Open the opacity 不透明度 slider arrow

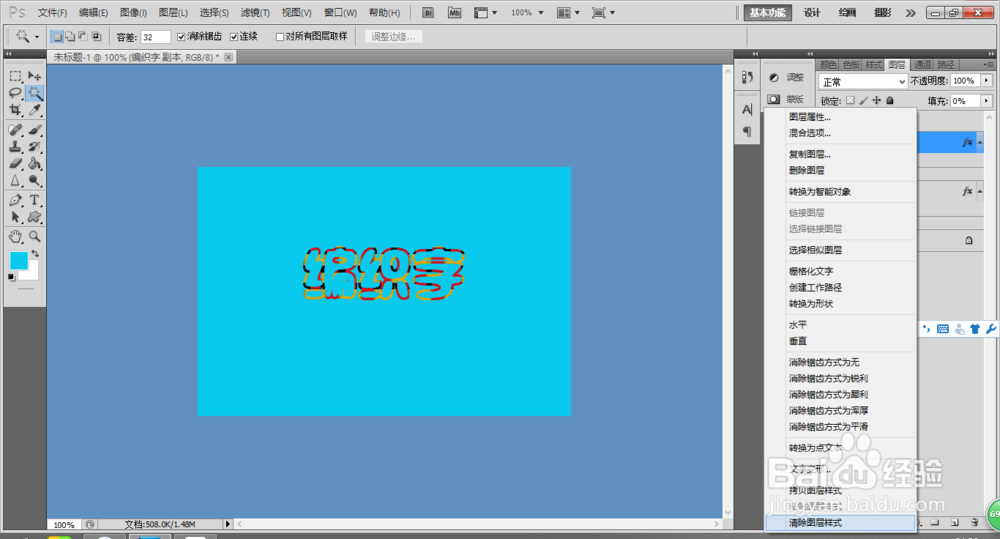(987, 81)
